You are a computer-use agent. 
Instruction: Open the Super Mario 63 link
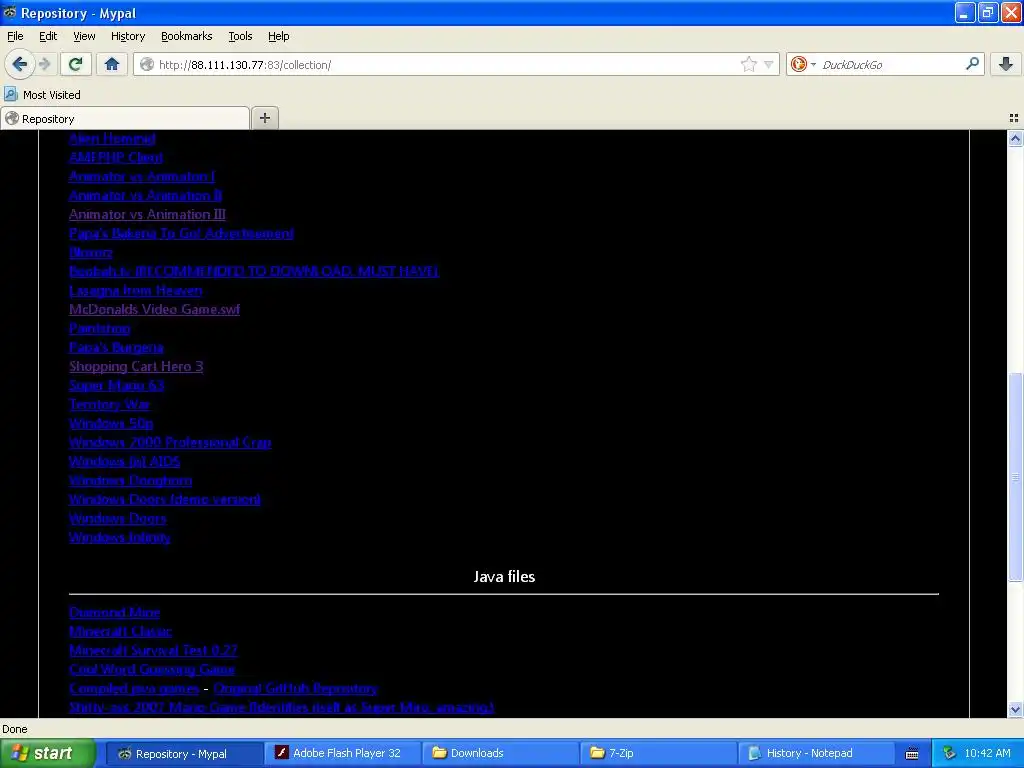(117, 385)
